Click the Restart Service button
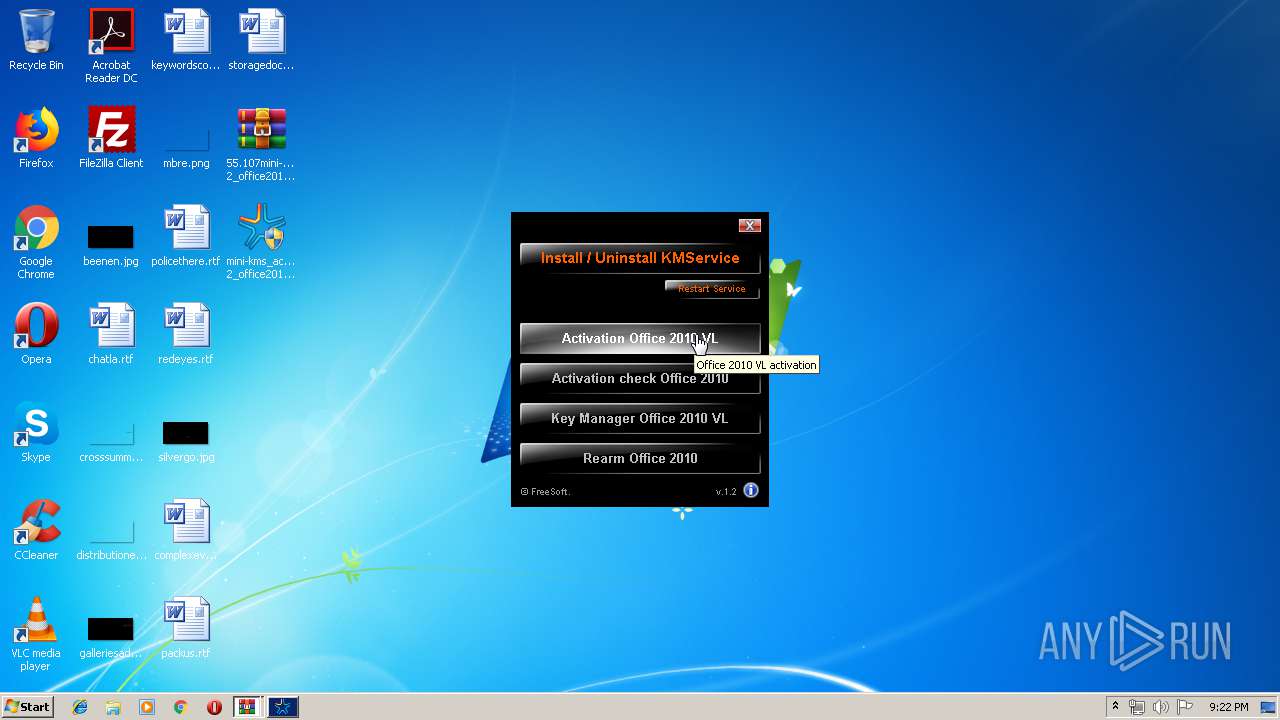The height and width of the screenshot is (720, 1280). 712,289
